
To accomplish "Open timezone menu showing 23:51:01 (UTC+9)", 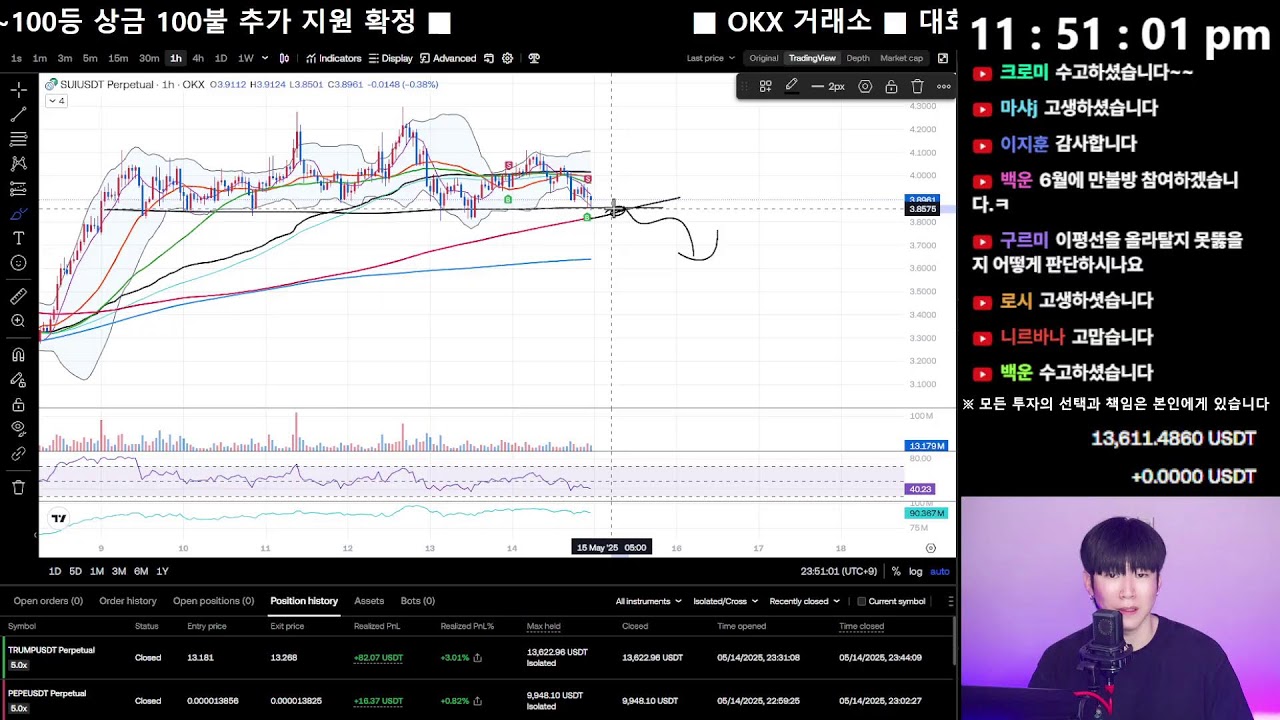I will [838, 571].
